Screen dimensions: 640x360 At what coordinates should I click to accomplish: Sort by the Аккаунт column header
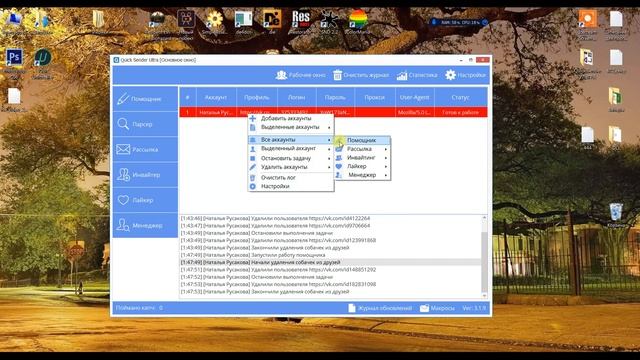coord(216,97)
